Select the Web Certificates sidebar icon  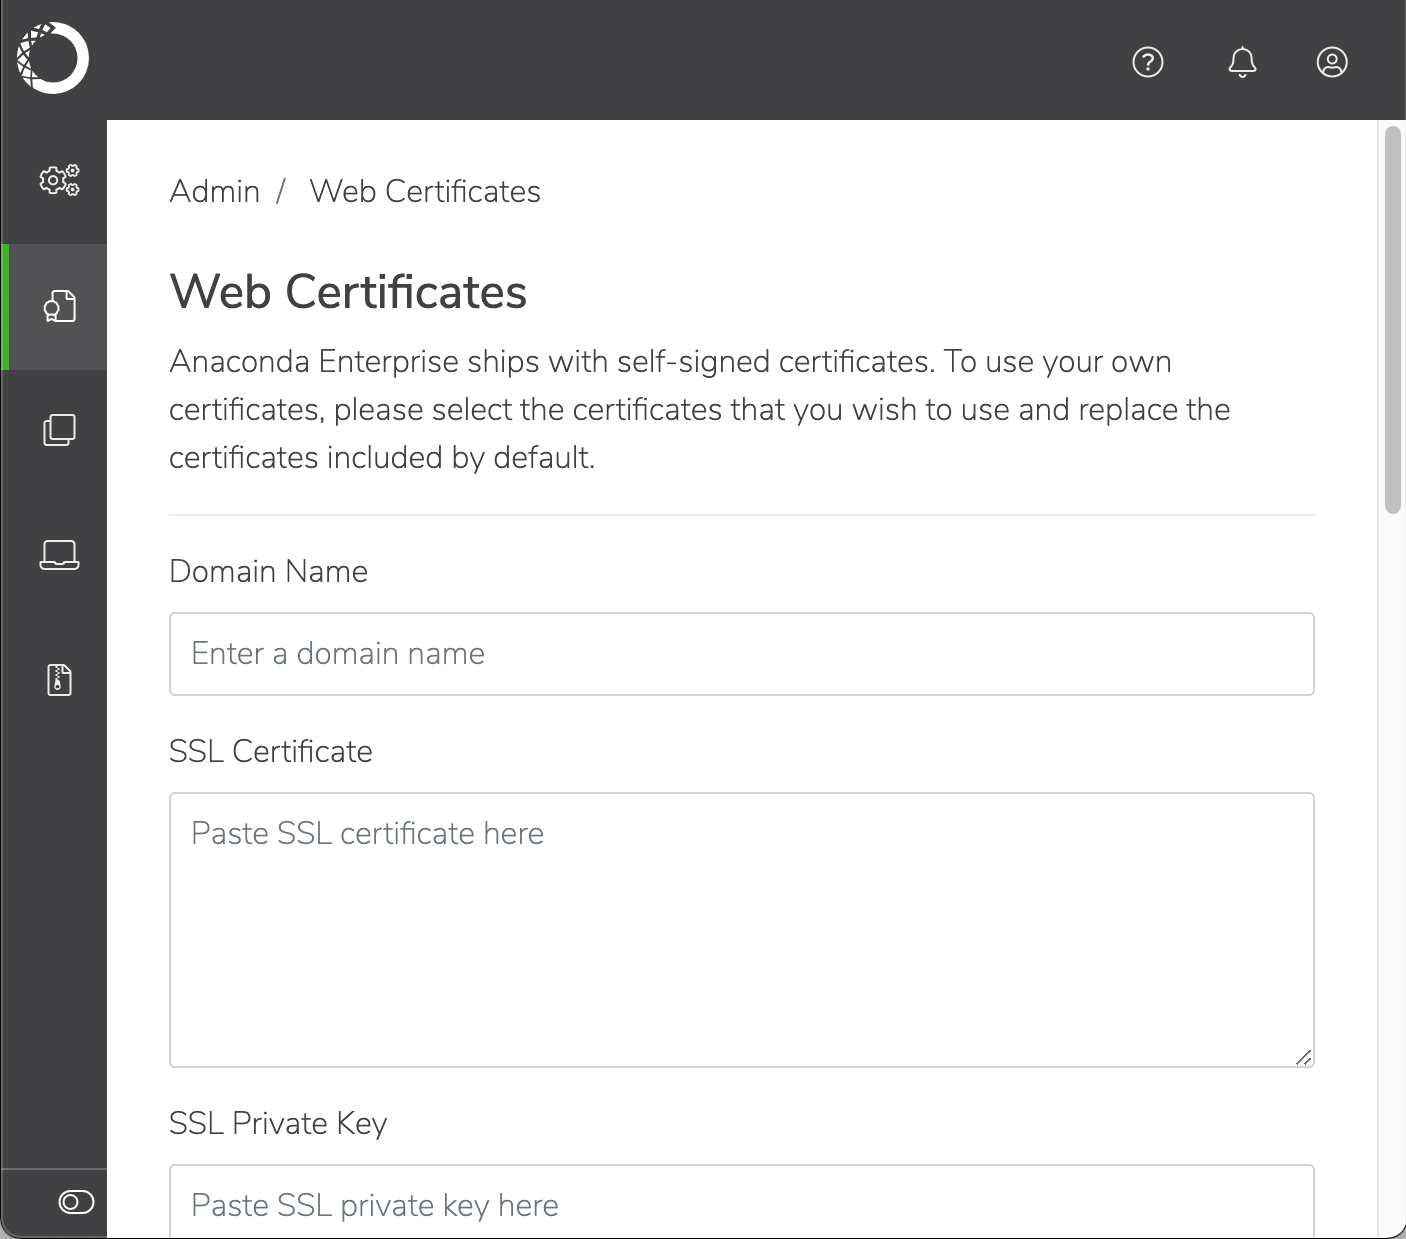[x=59, y=306]
